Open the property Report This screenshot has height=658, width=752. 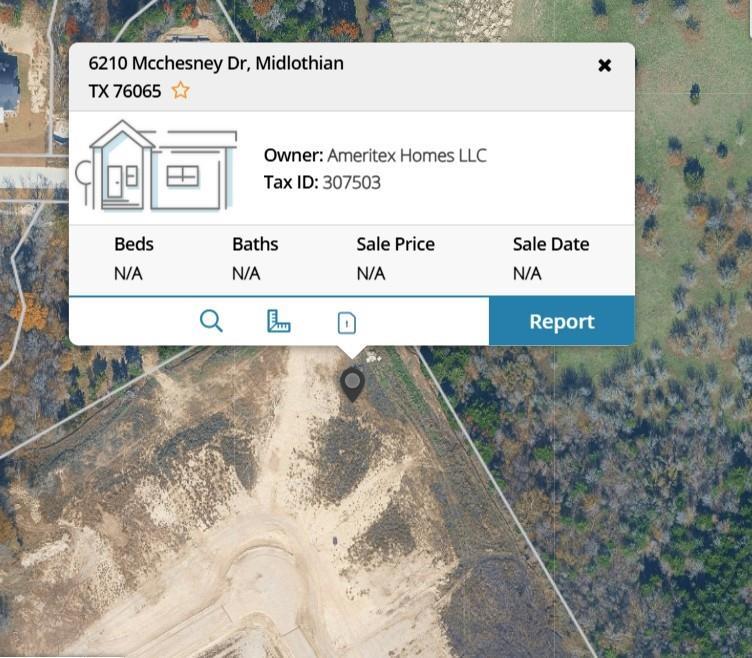[x=561, y=321]
